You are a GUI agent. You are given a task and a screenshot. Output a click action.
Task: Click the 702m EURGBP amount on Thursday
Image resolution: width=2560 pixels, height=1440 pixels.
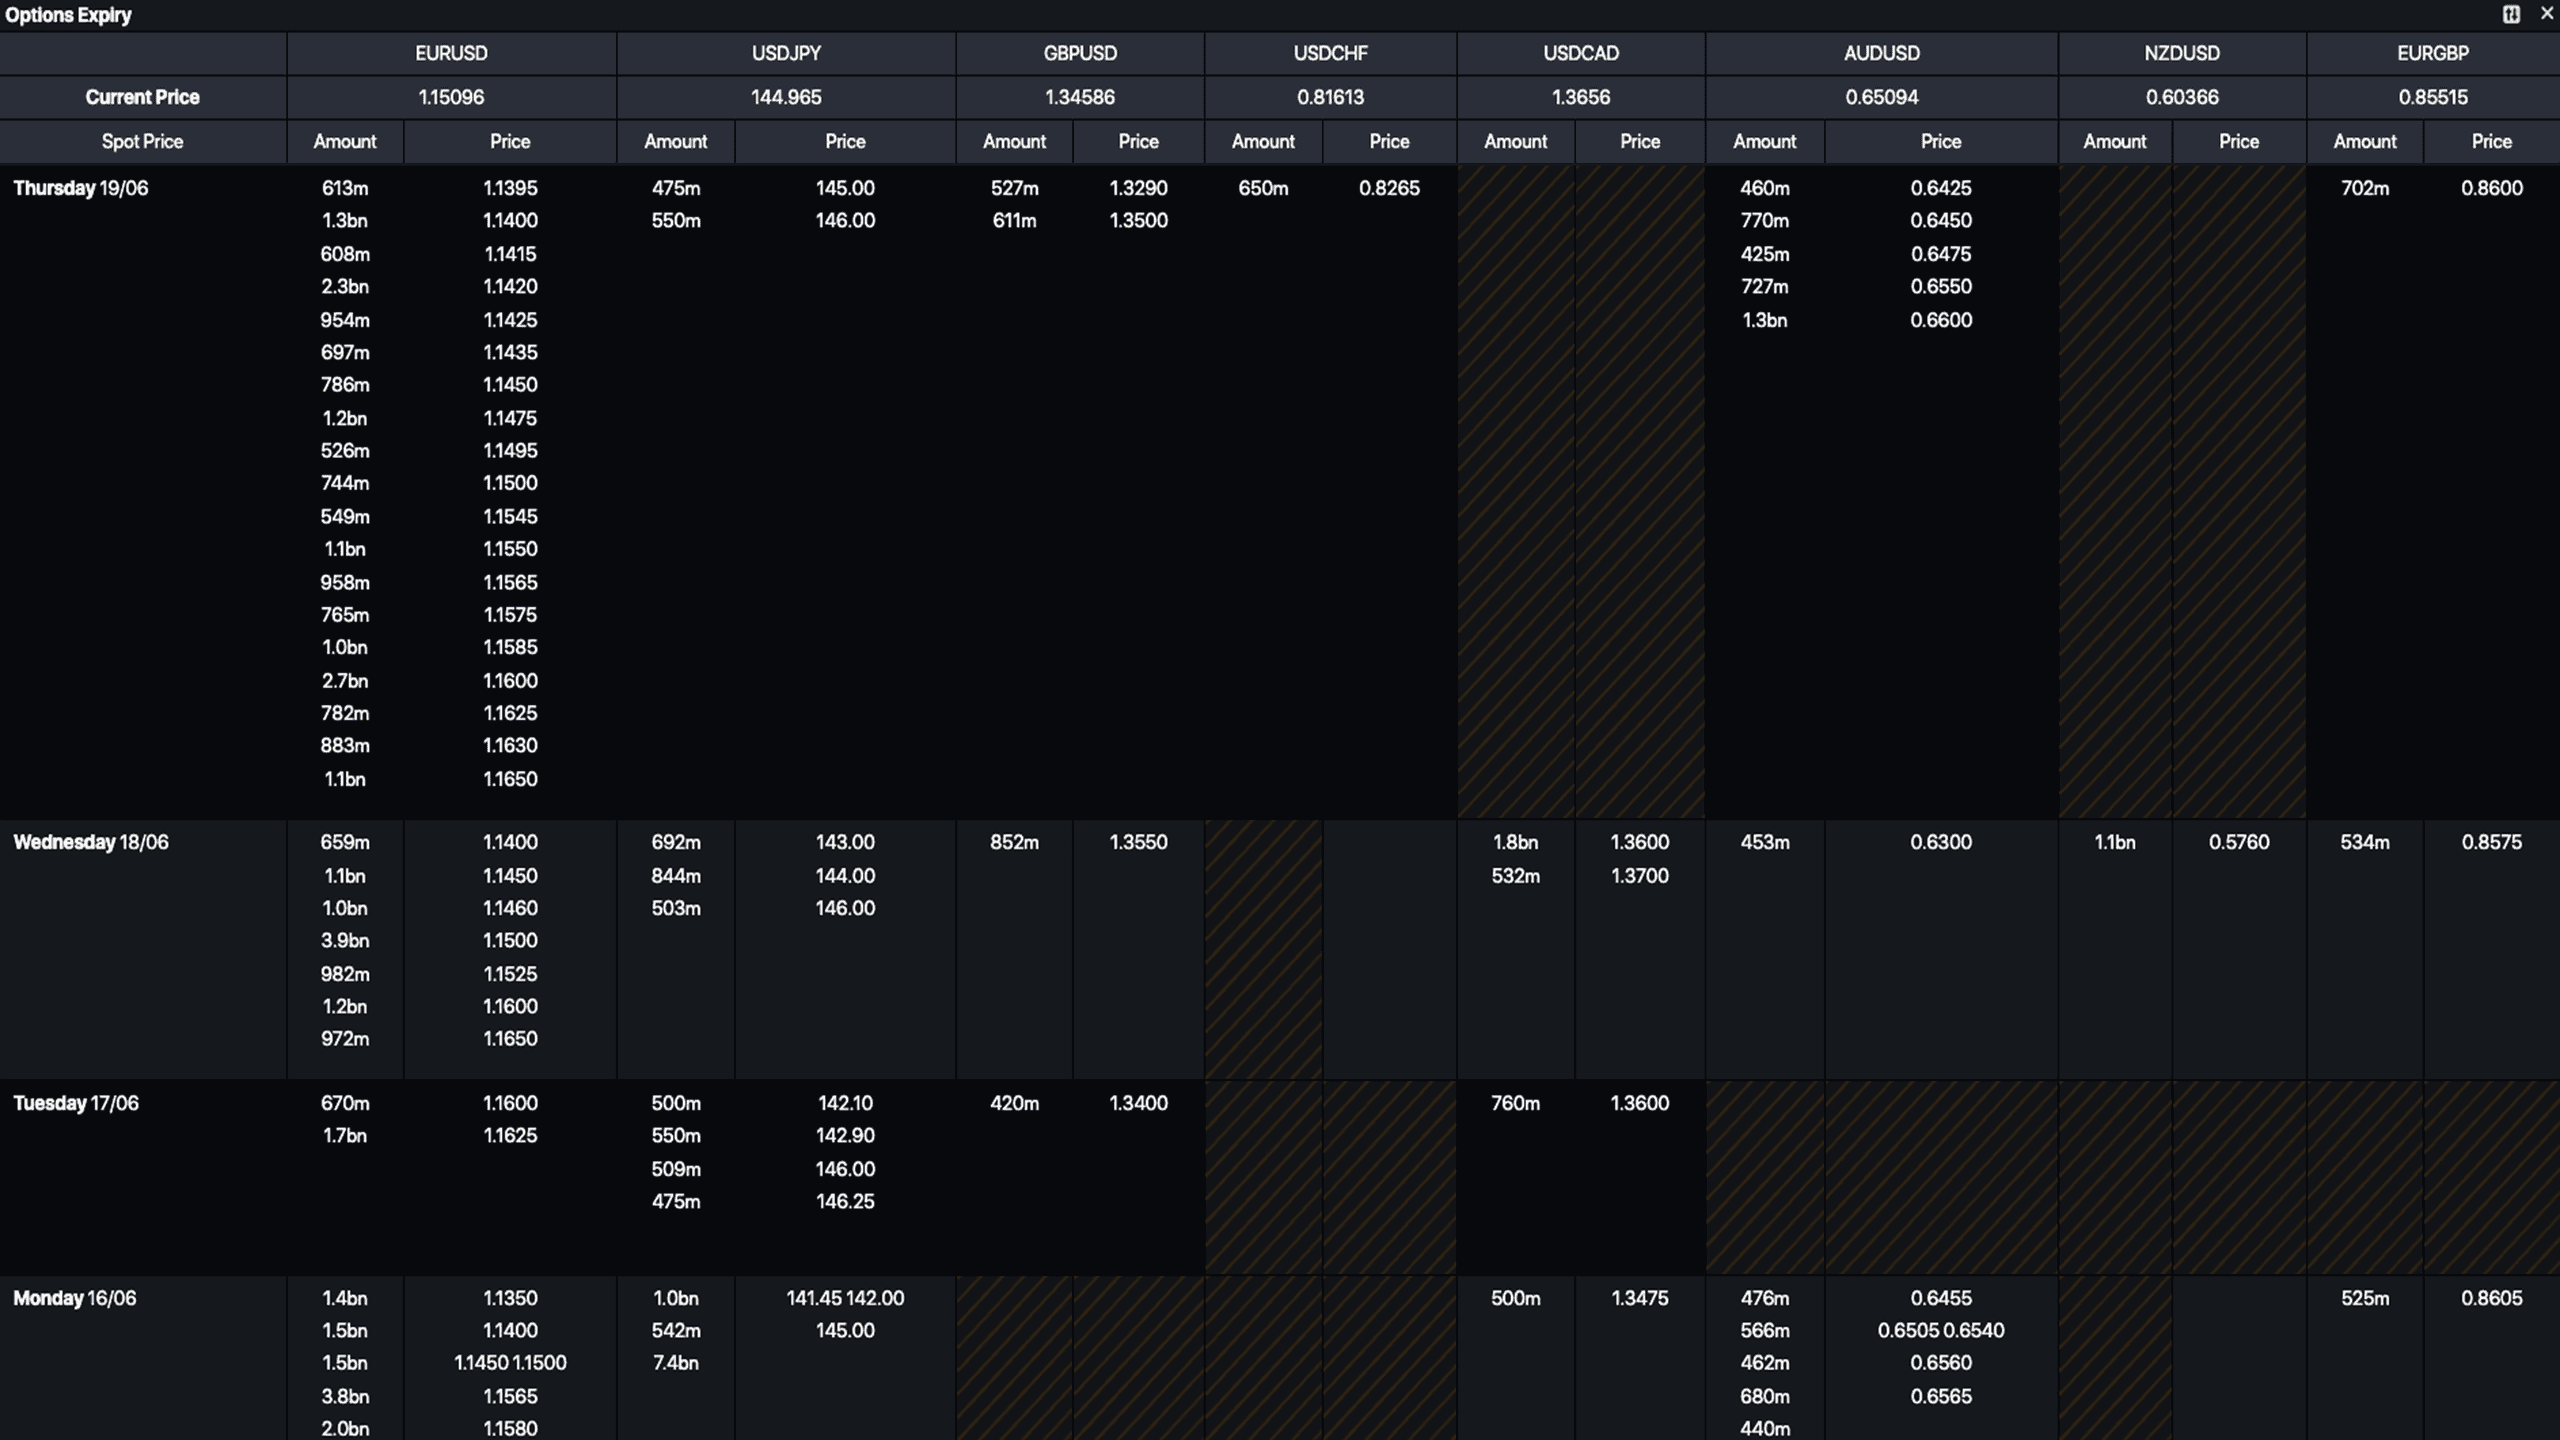pyautogui.click(x=2365, y=188)
